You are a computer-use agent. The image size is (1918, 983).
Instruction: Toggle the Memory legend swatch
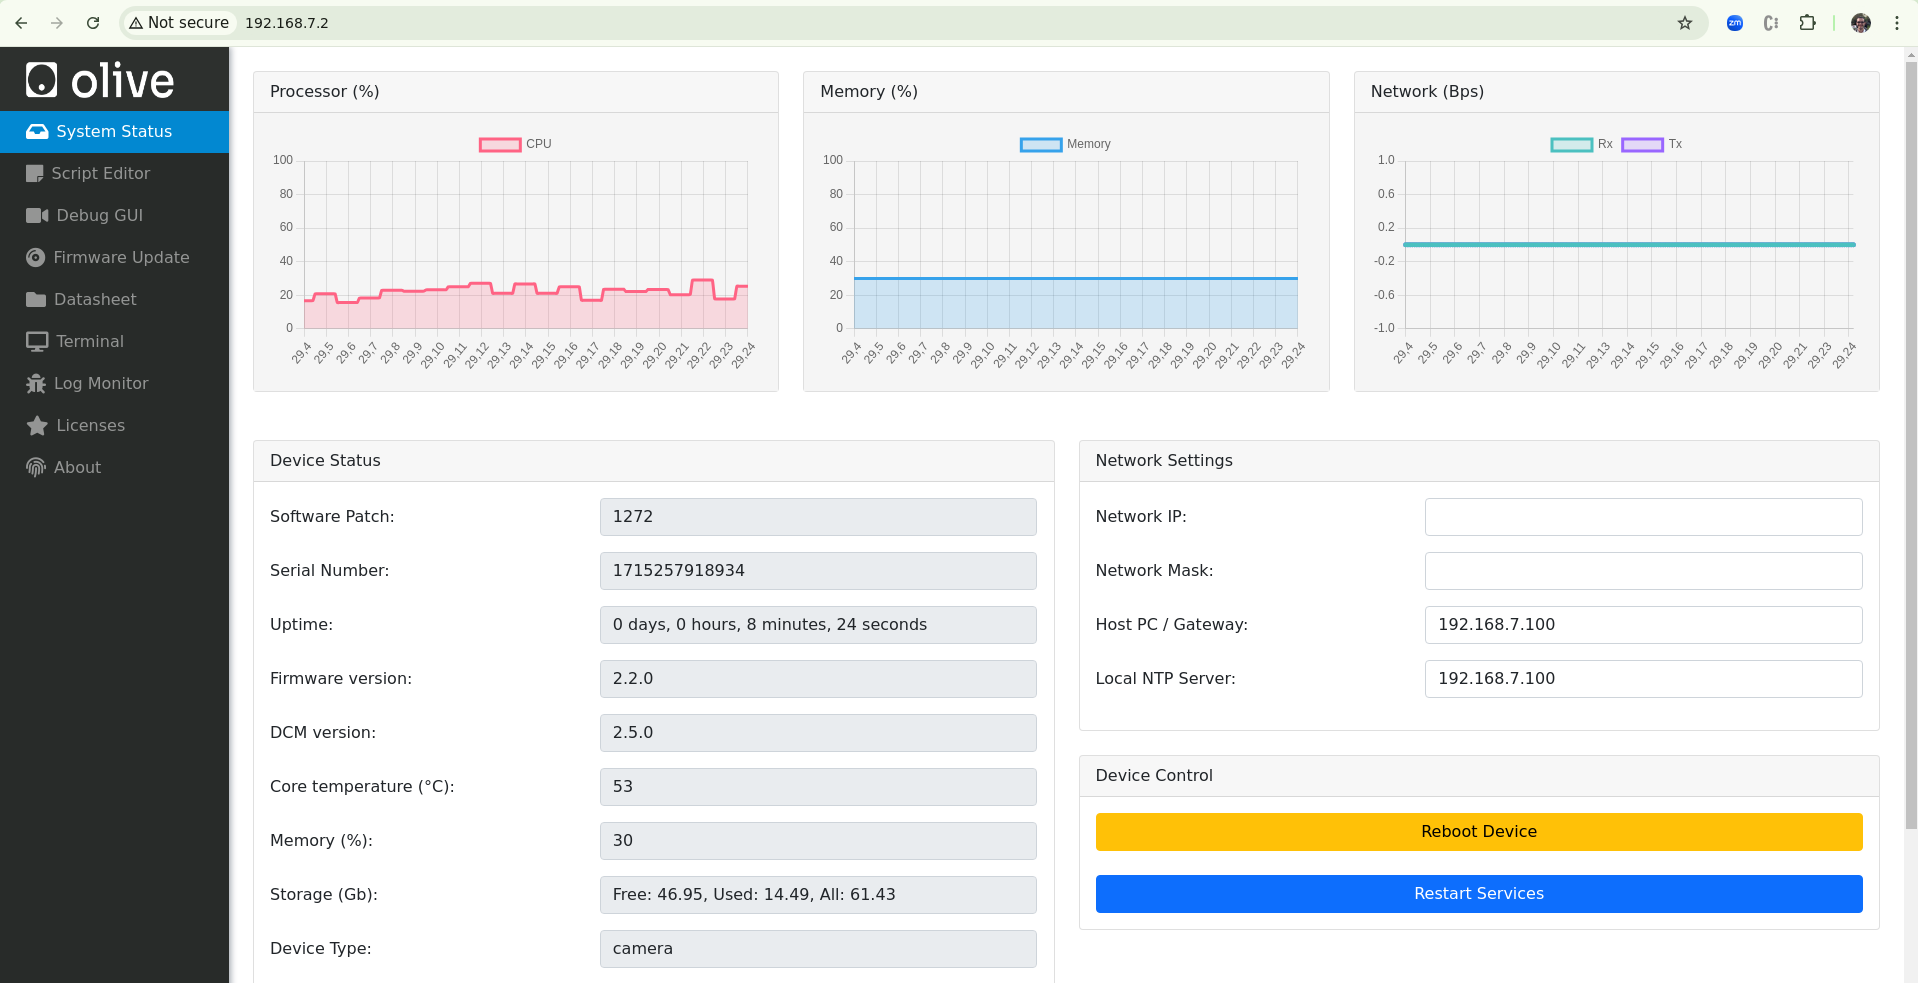coord(1041,144)
